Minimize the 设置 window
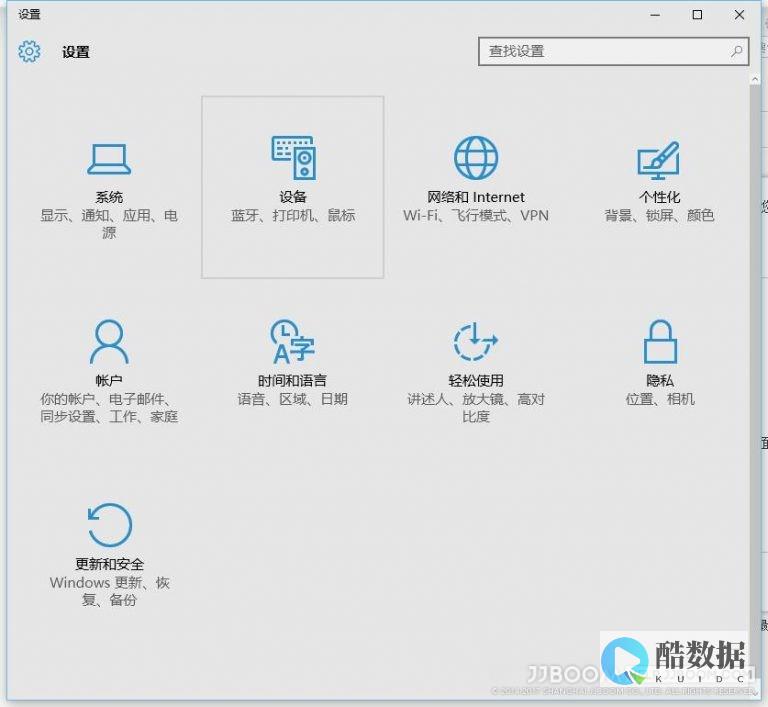768x707 pixels. [655, 15]
